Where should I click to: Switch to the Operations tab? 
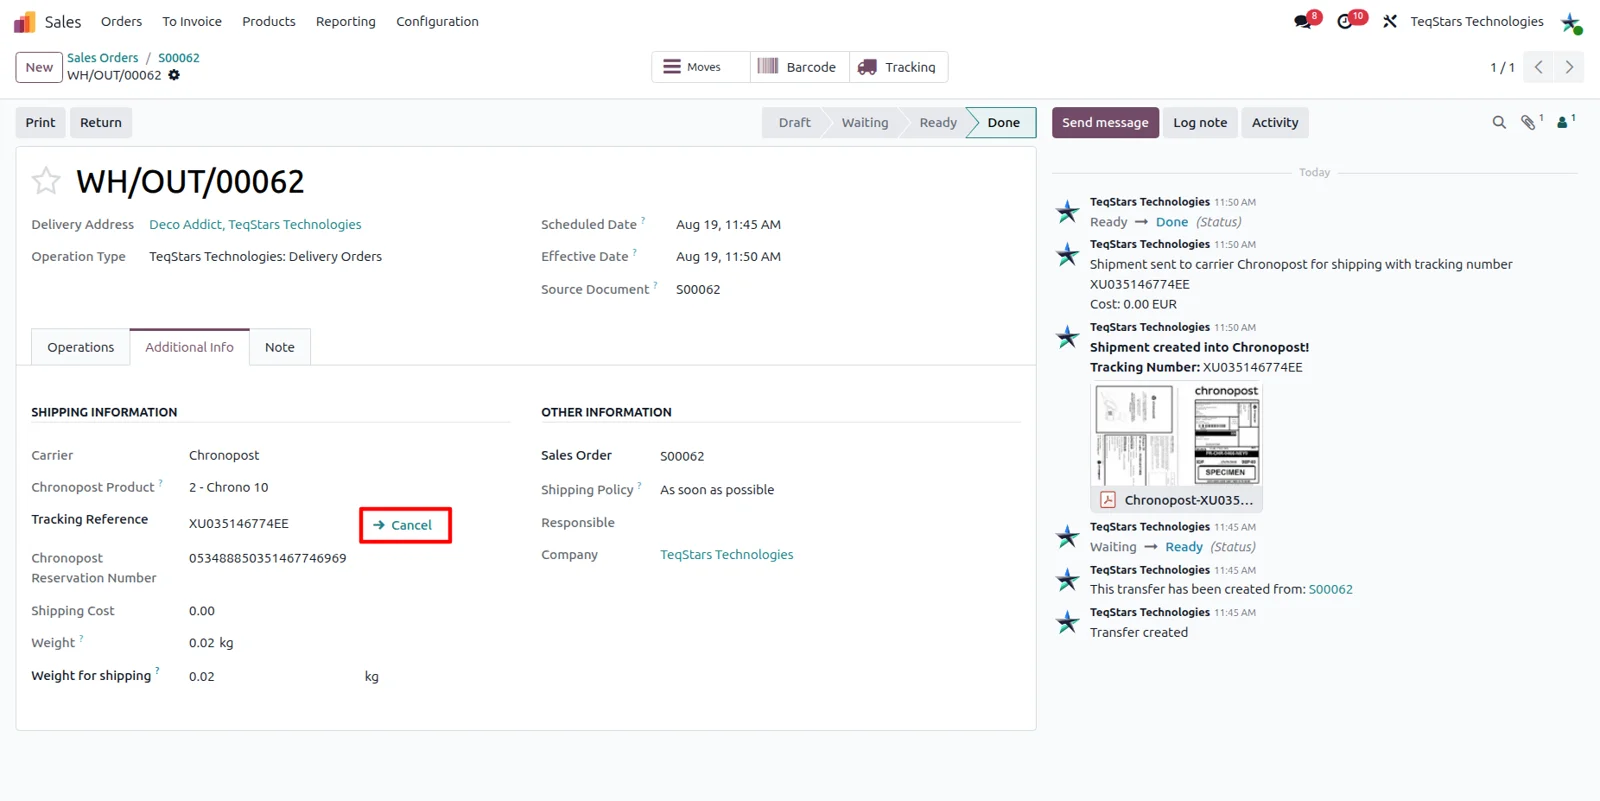81,347
